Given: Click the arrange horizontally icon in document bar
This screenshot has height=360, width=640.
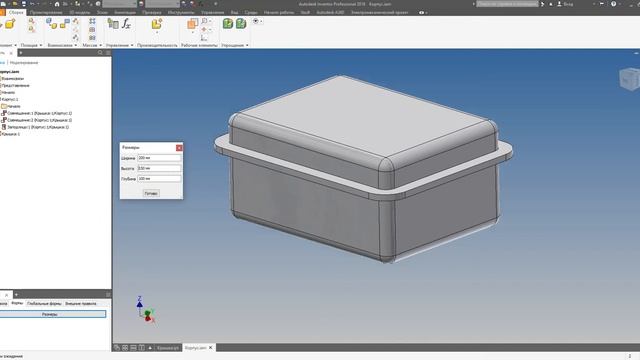Looking at the screenshot, I should point(133,348).
